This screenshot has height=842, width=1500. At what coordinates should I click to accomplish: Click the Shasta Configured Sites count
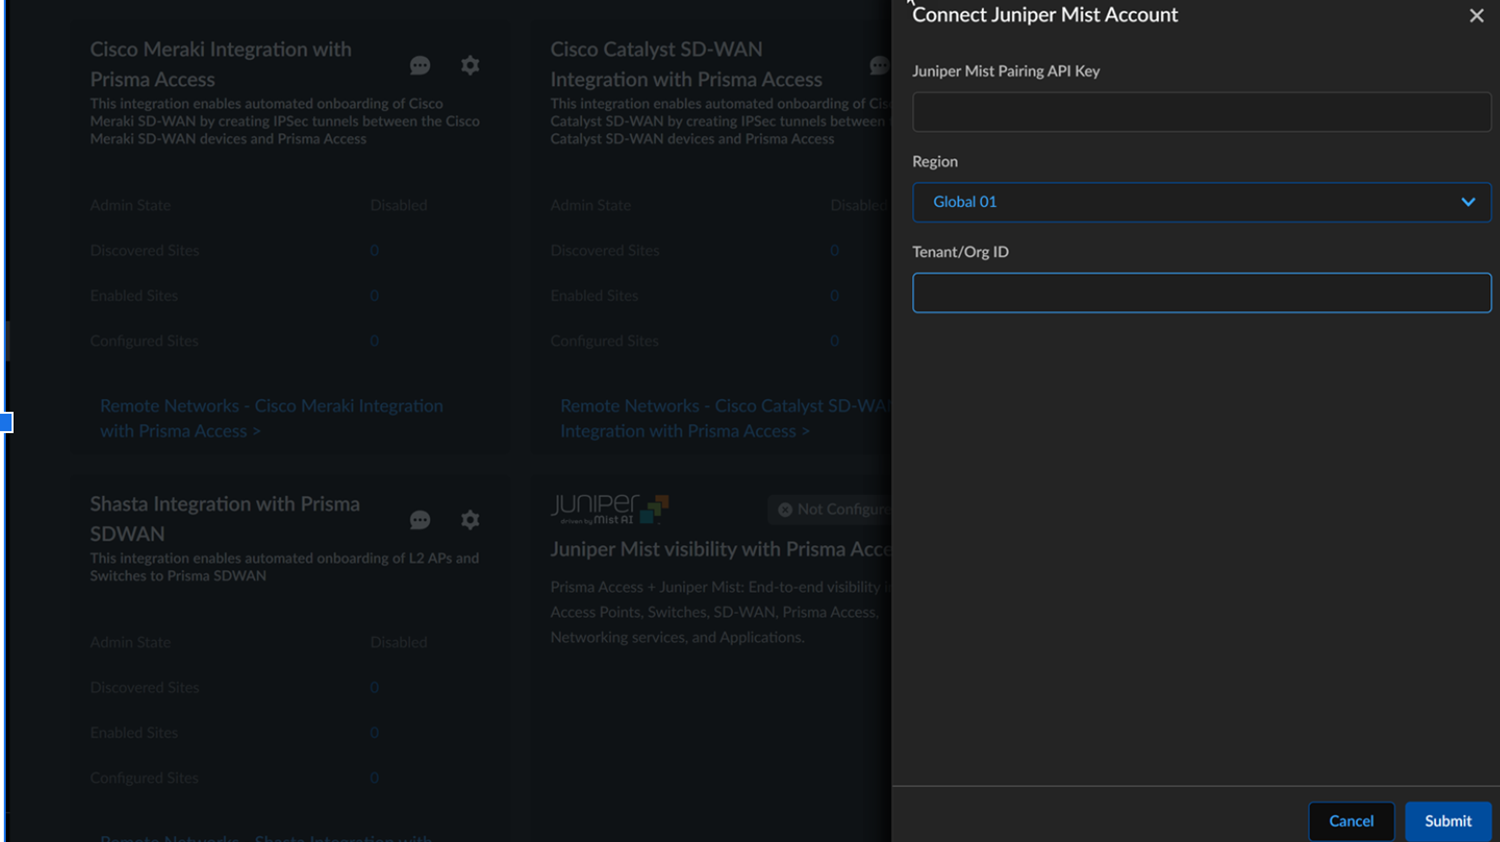[374, 778]
